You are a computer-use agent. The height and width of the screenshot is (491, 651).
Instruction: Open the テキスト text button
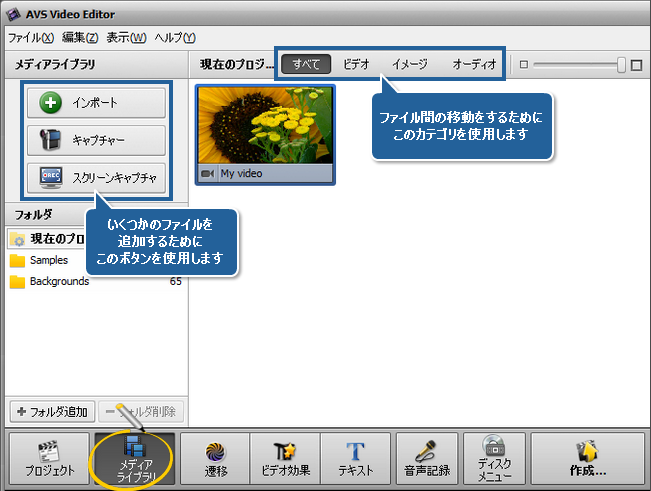click(x=356, y=458)
